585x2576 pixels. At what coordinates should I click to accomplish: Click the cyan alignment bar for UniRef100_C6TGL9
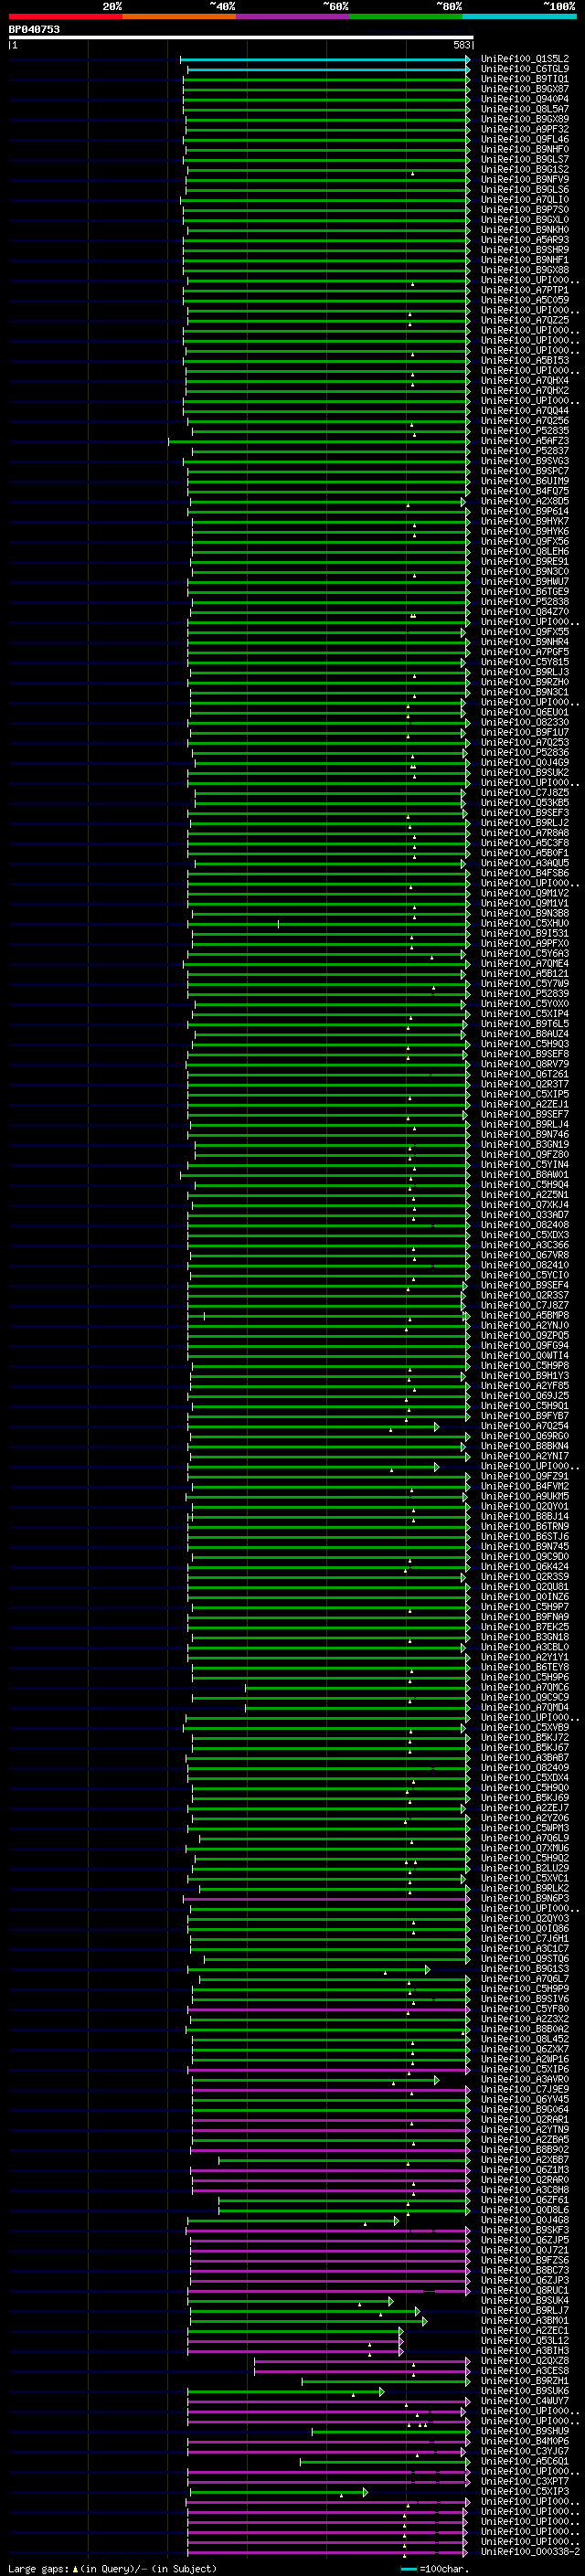[328, 69]
